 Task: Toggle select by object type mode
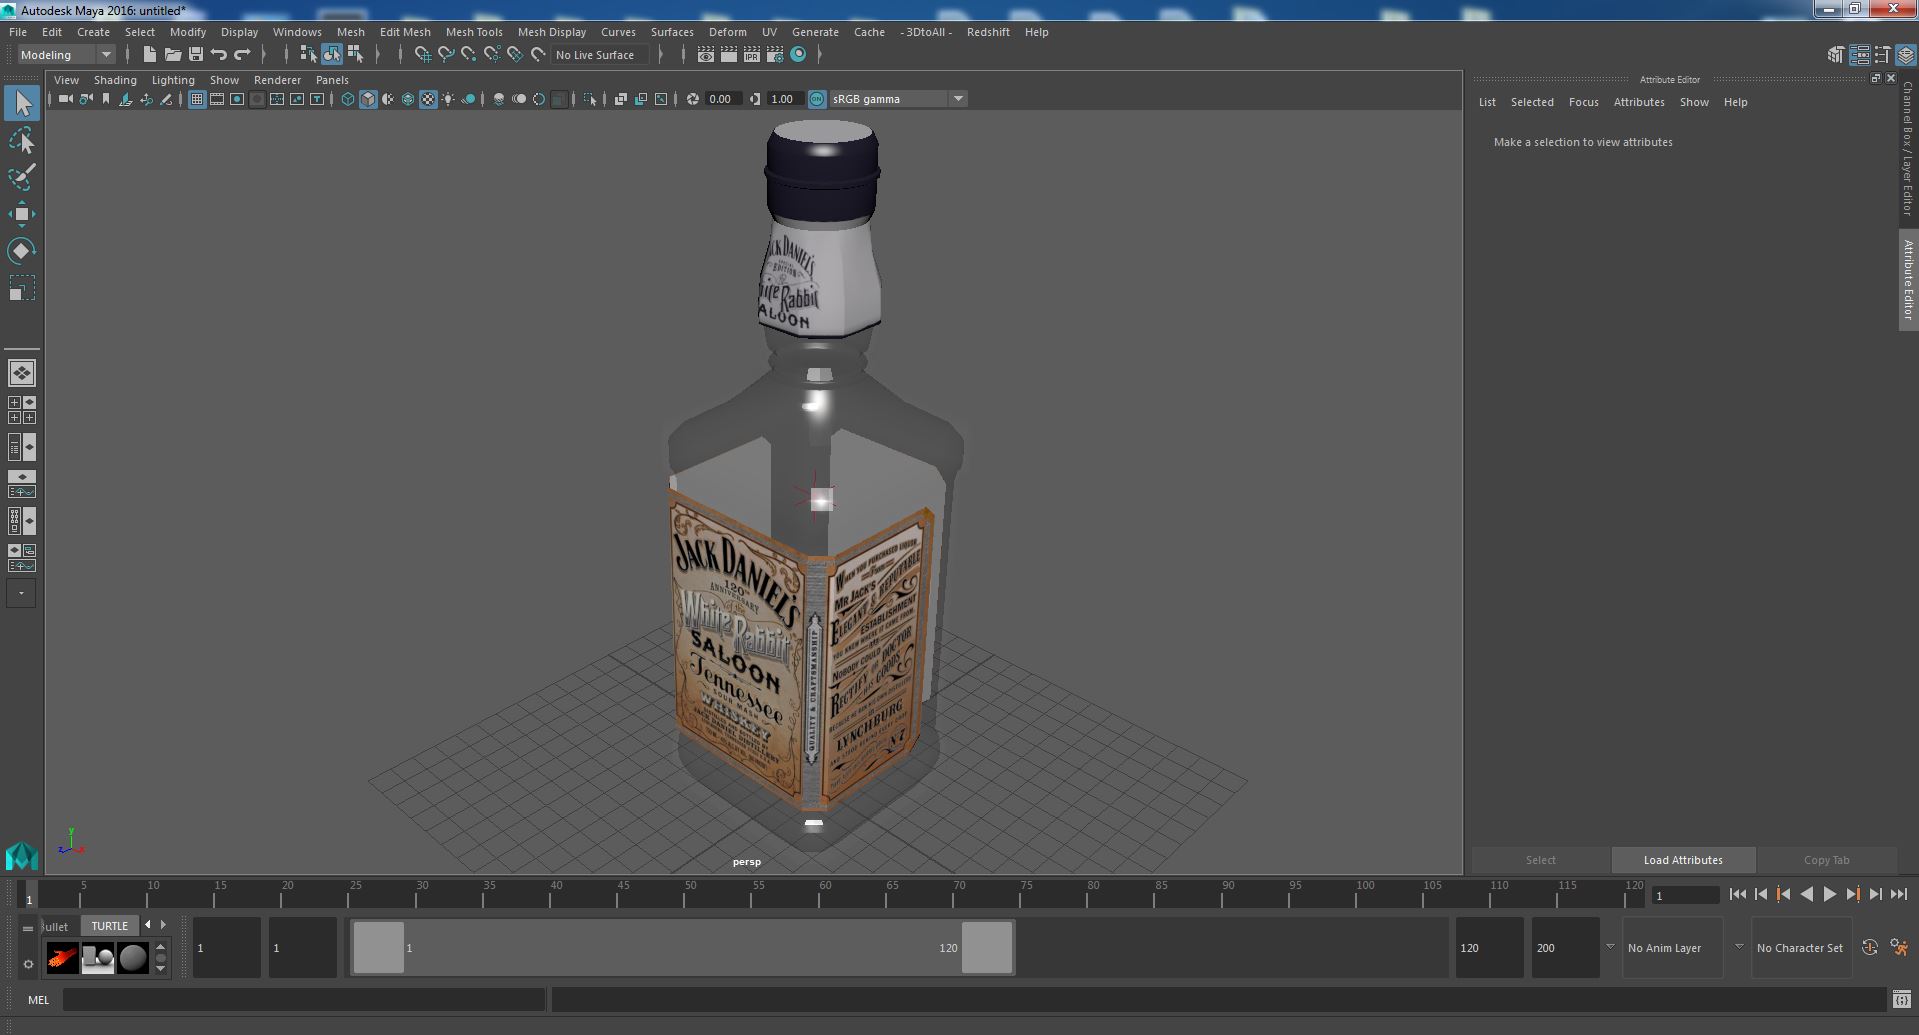[332, 55]
